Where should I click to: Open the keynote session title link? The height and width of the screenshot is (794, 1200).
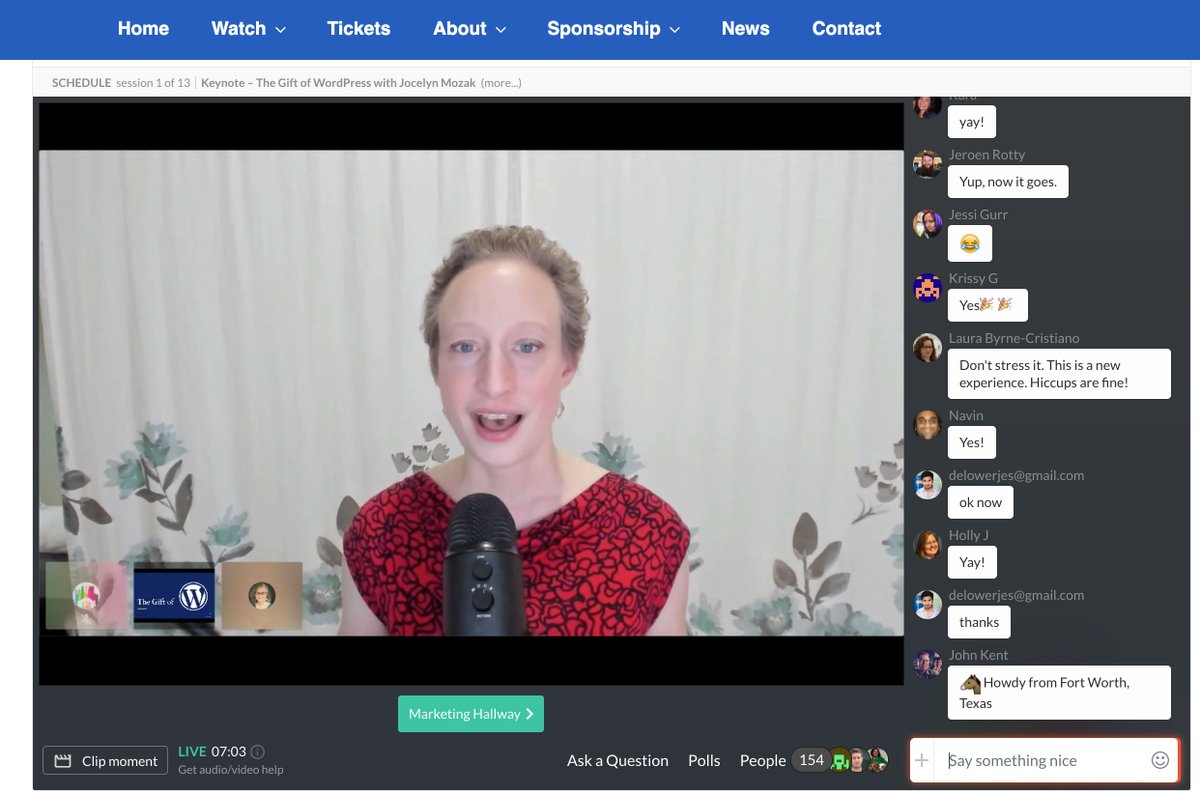338,83
